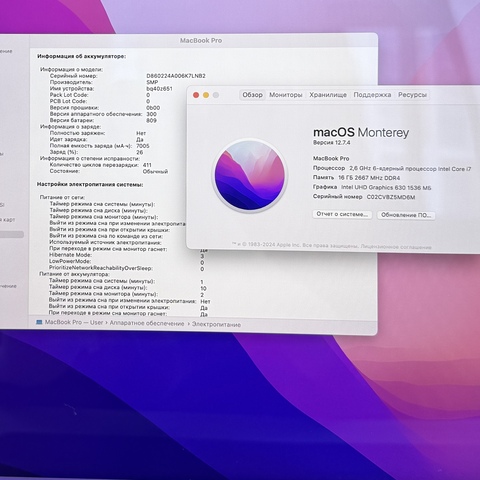This screenshot has width=480, height=480.
Task: Click the Серийный номер C02CVBZ5MD6M text
Action: pyautogui.click(x=364, y=197)
